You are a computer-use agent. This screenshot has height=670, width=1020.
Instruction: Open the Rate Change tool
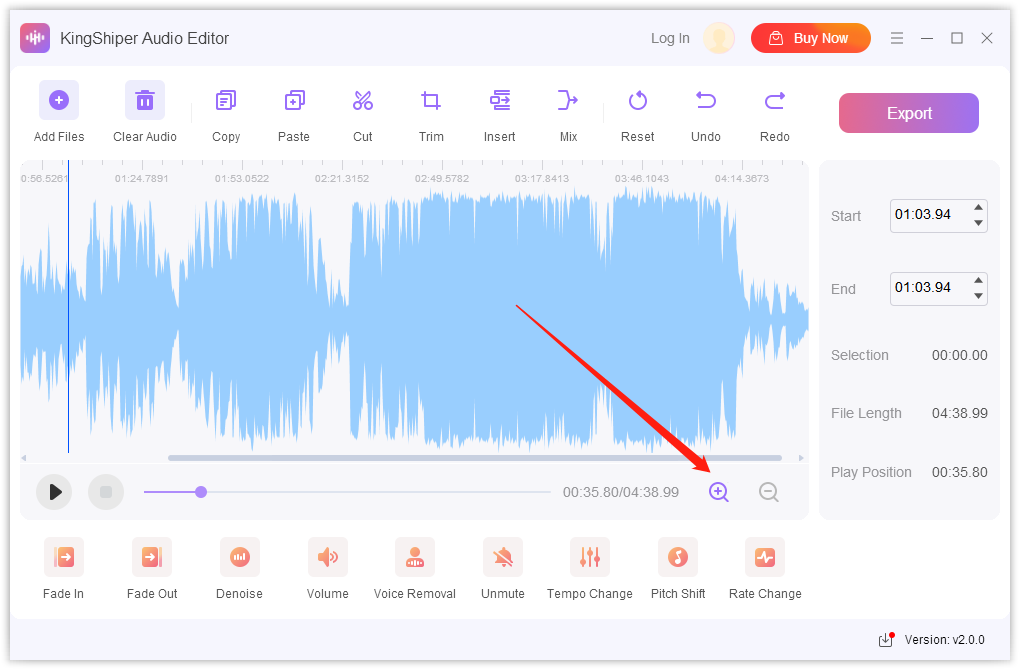tap(765, 557)
